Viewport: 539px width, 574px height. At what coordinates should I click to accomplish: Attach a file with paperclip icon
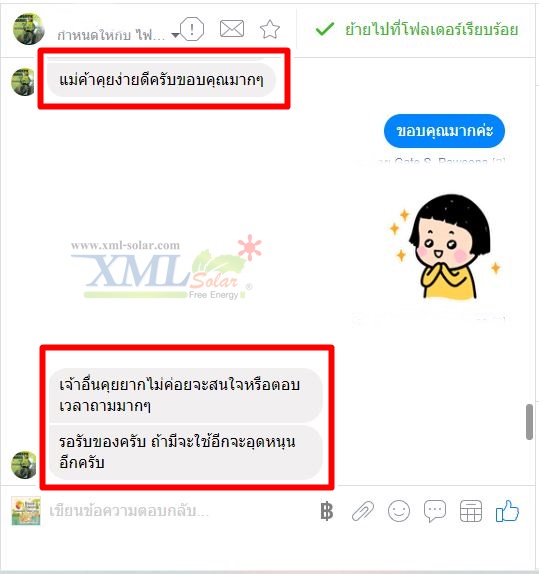coord(363,511)
